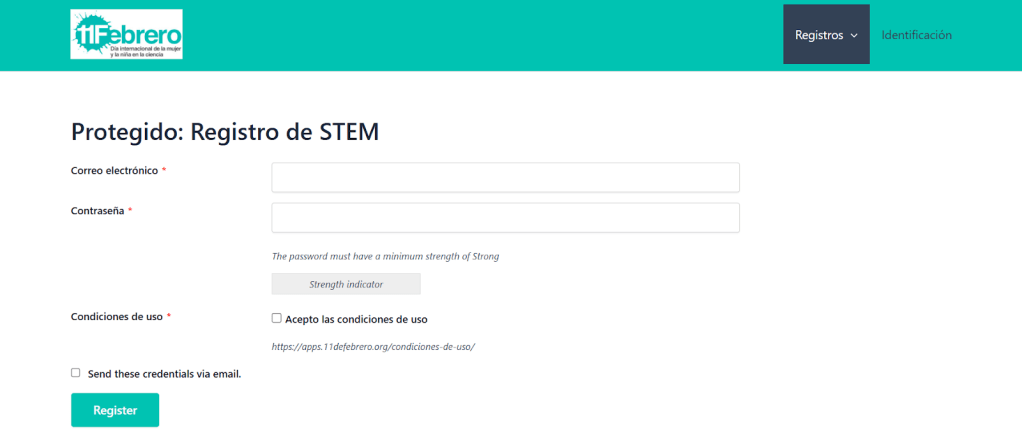Enable Send these credentials via email checkbox
The height and width of the screenshot is (442, 1022).
point(75,373)
